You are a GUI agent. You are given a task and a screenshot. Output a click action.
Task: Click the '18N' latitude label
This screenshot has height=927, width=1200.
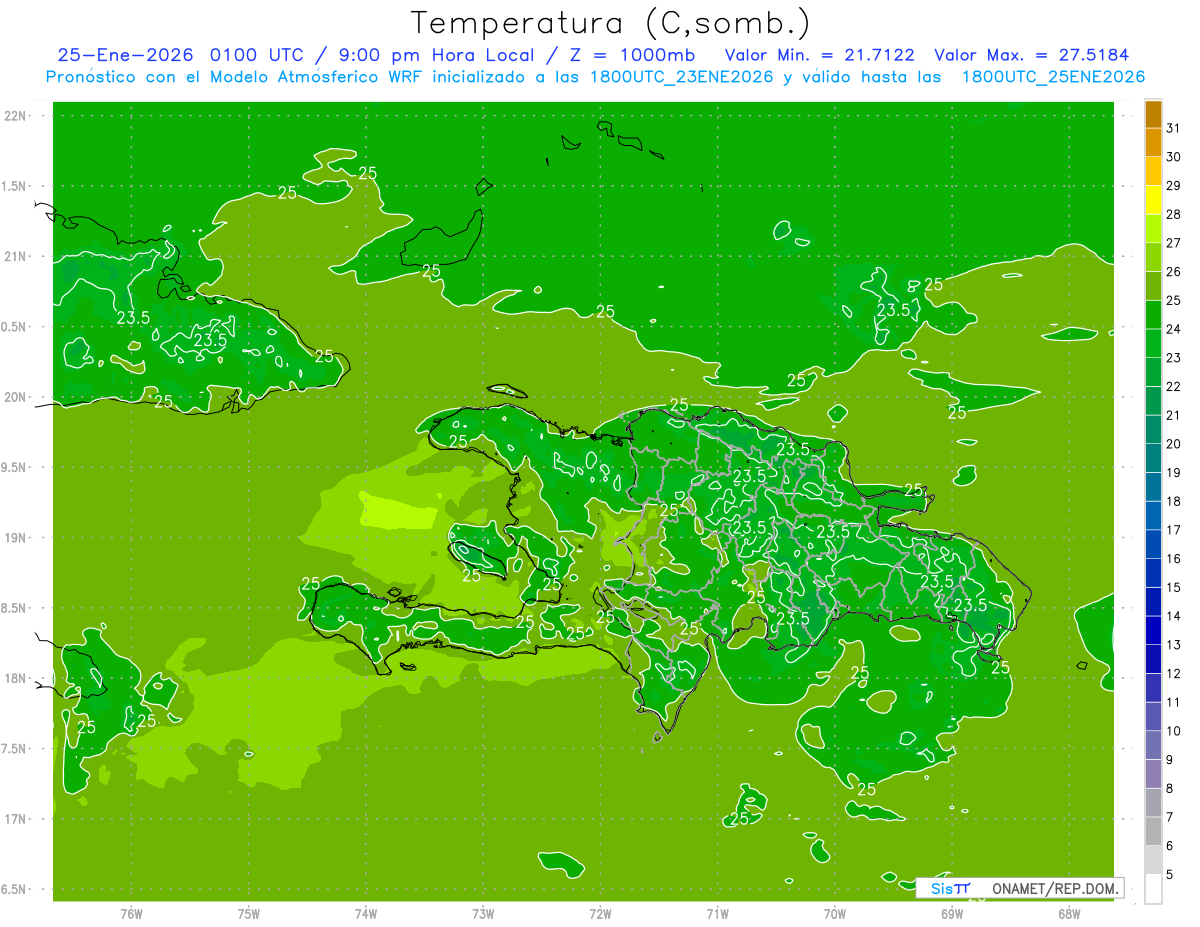pyautogui.click(x=15, y=678)
